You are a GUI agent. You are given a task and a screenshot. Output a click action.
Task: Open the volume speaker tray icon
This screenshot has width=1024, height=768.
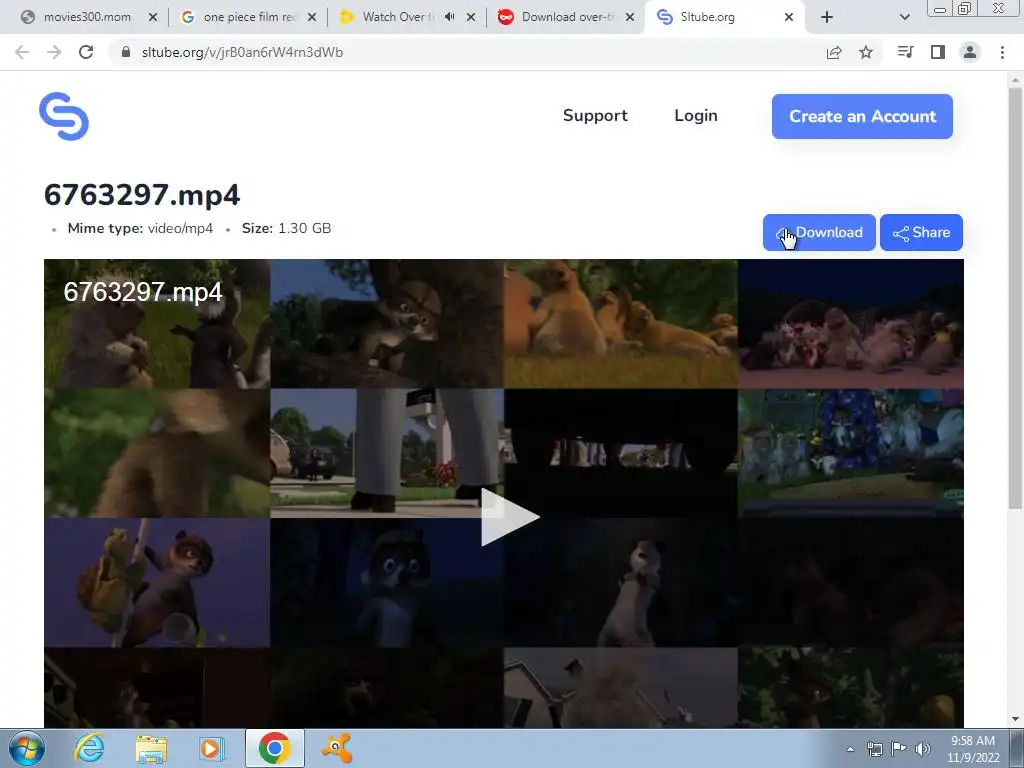pyautogui.click(x=923, y=749)
